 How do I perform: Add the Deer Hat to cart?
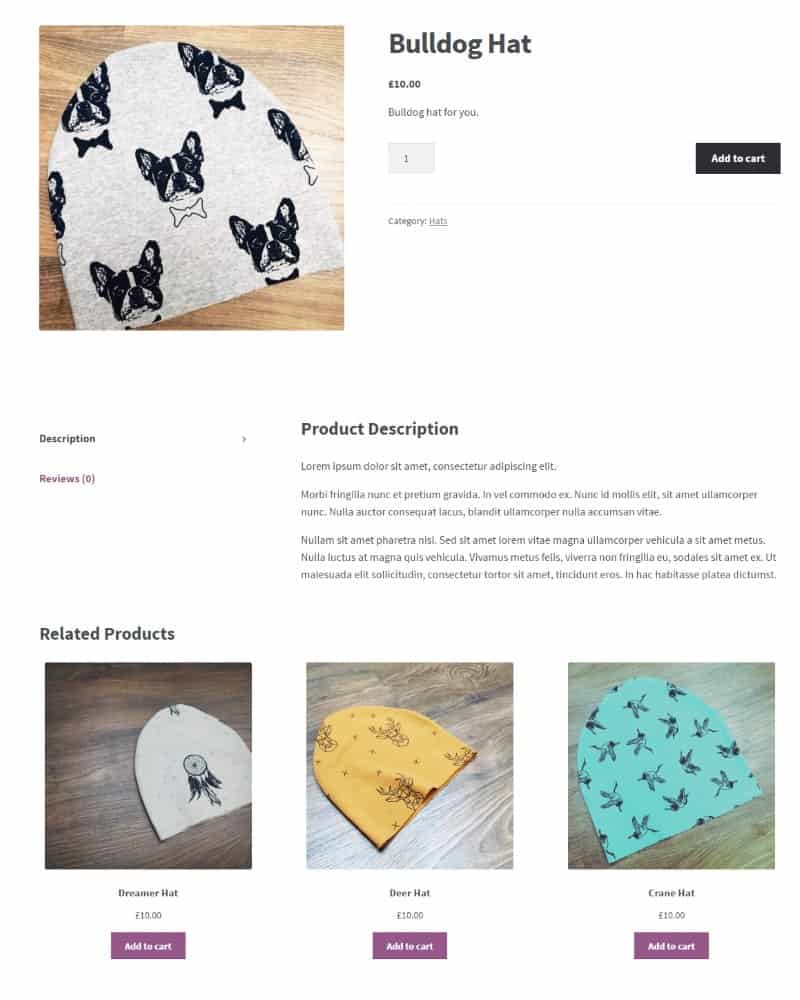coord(410,946)
